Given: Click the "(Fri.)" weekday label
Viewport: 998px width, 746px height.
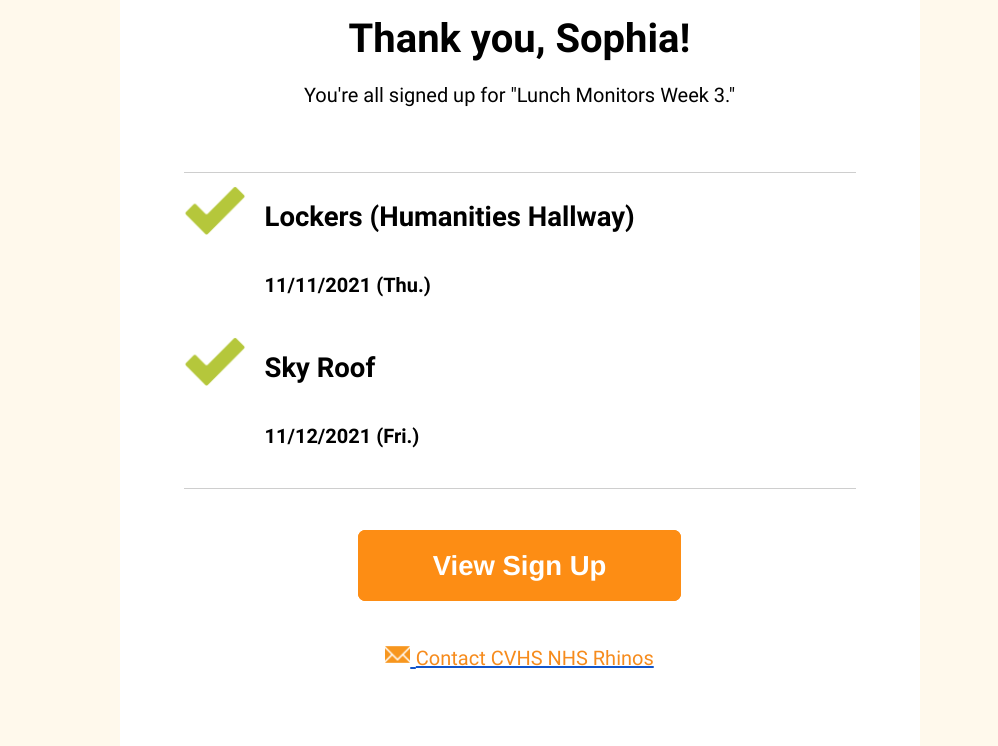Looking at the screenshot, I should coord(398,437).
